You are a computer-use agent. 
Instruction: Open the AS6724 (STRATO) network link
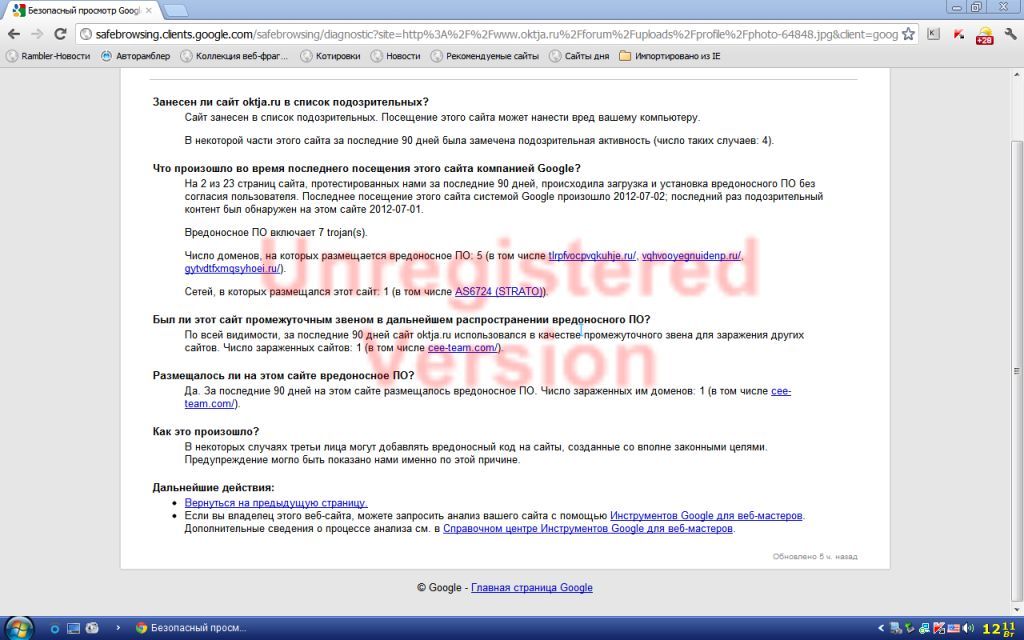[500, 292]
